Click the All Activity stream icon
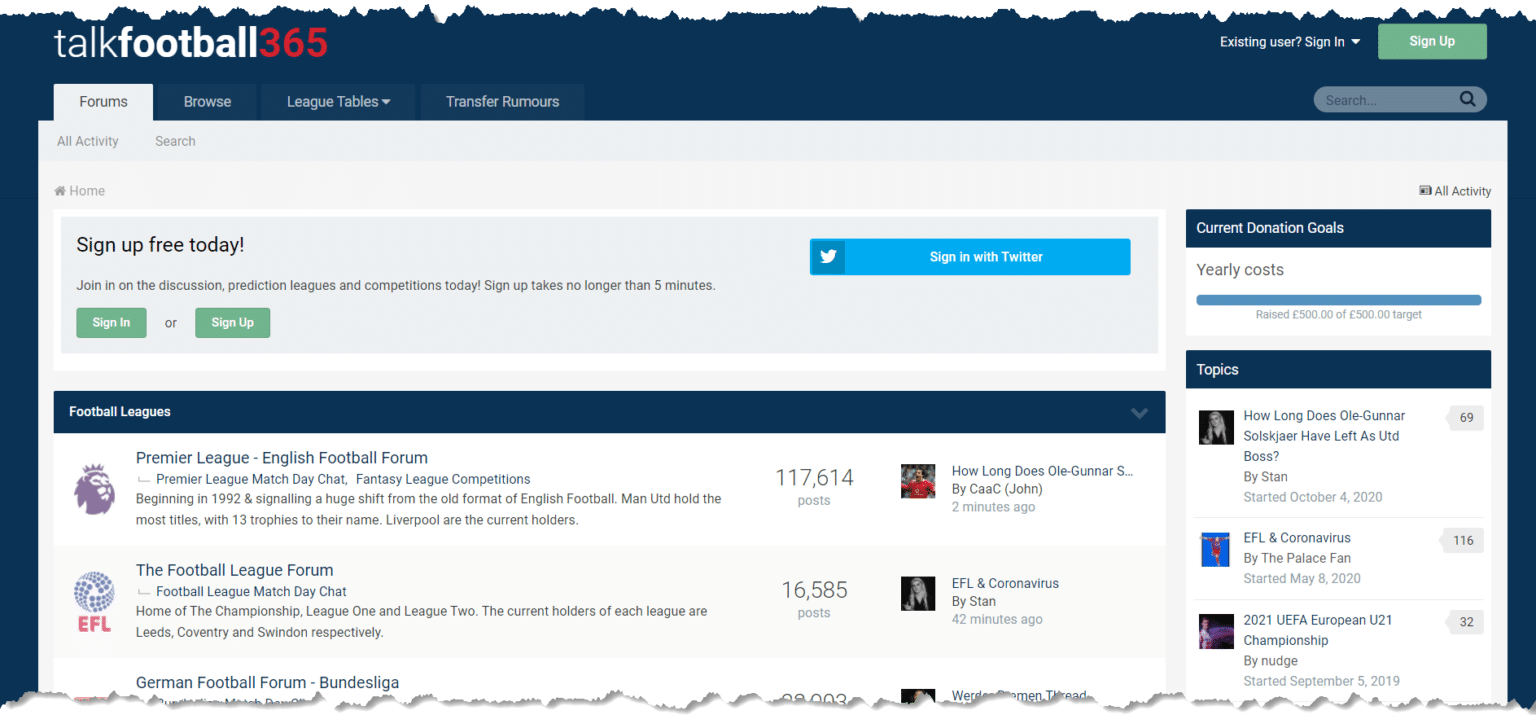 (1424, 190)
